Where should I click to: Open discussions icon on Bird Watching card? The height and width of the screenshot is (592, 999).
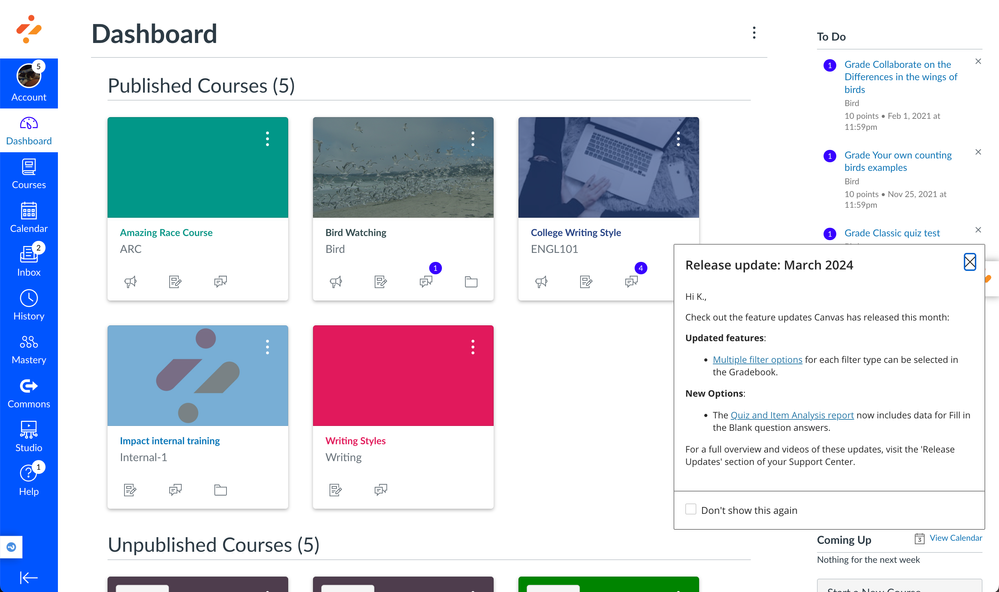(x=426, y=282)
